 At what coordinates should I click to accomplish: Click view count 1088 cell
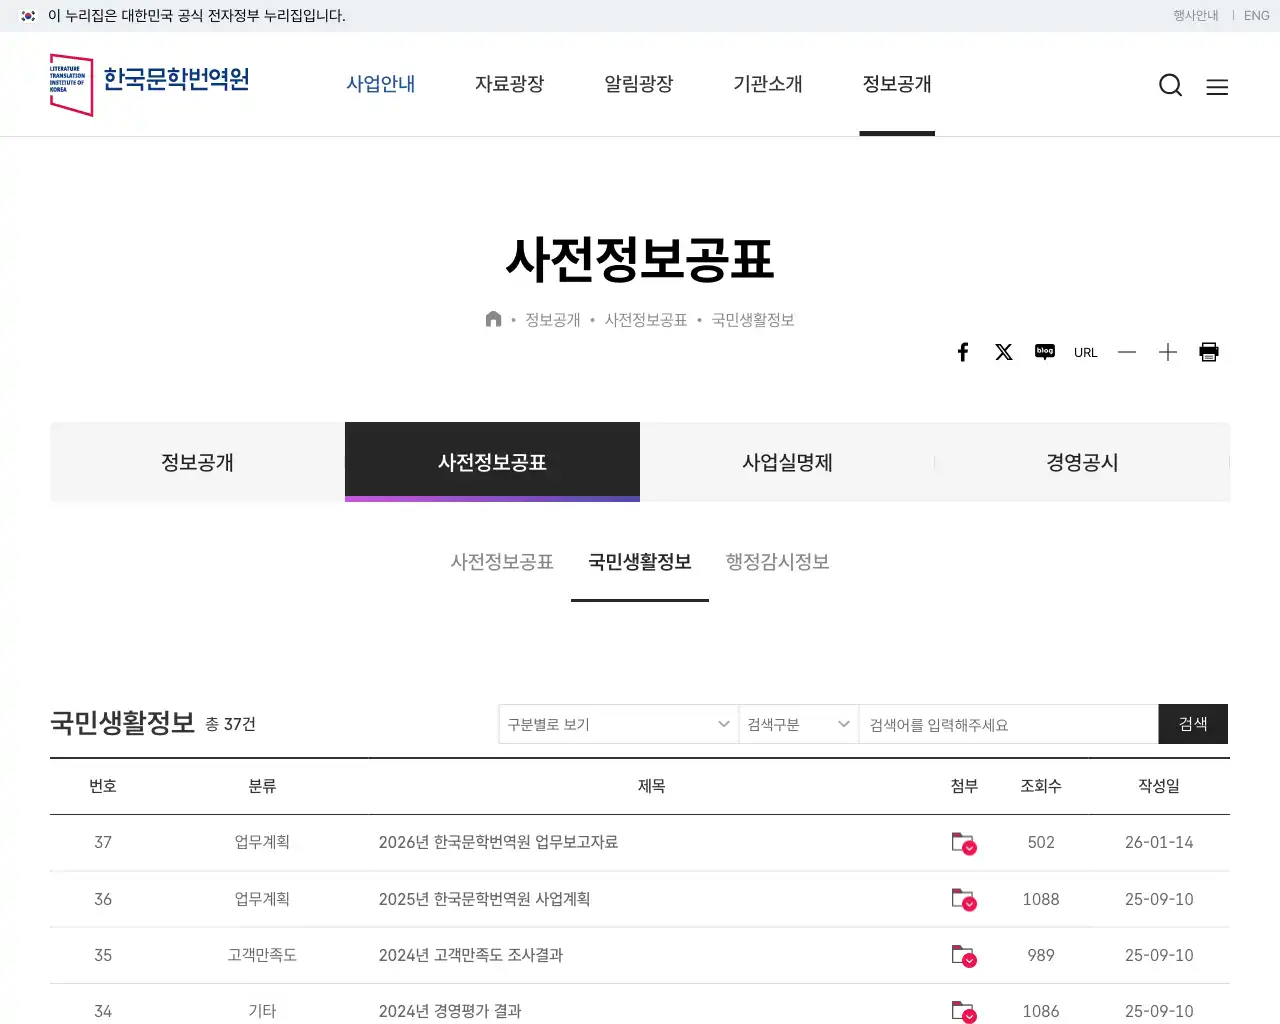pos(1041,899)
